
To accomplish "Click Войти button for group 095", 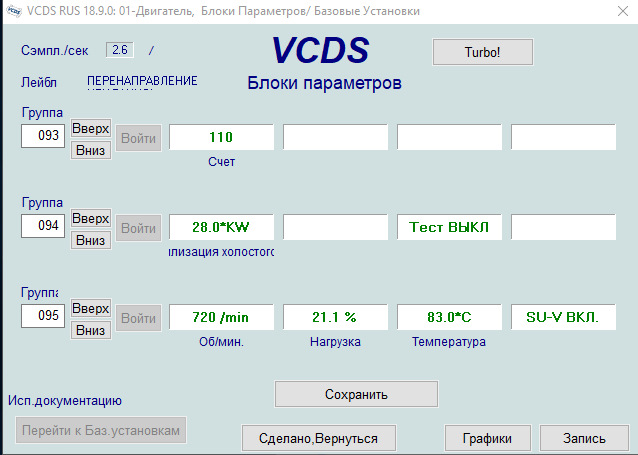I will point(139,318).
